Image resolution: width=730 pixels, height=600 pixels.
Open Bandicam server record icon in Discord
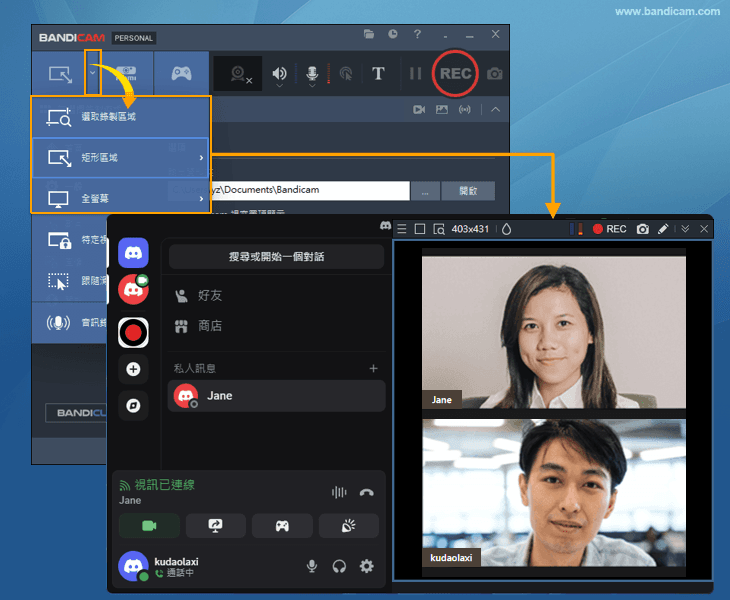[133, 333]
